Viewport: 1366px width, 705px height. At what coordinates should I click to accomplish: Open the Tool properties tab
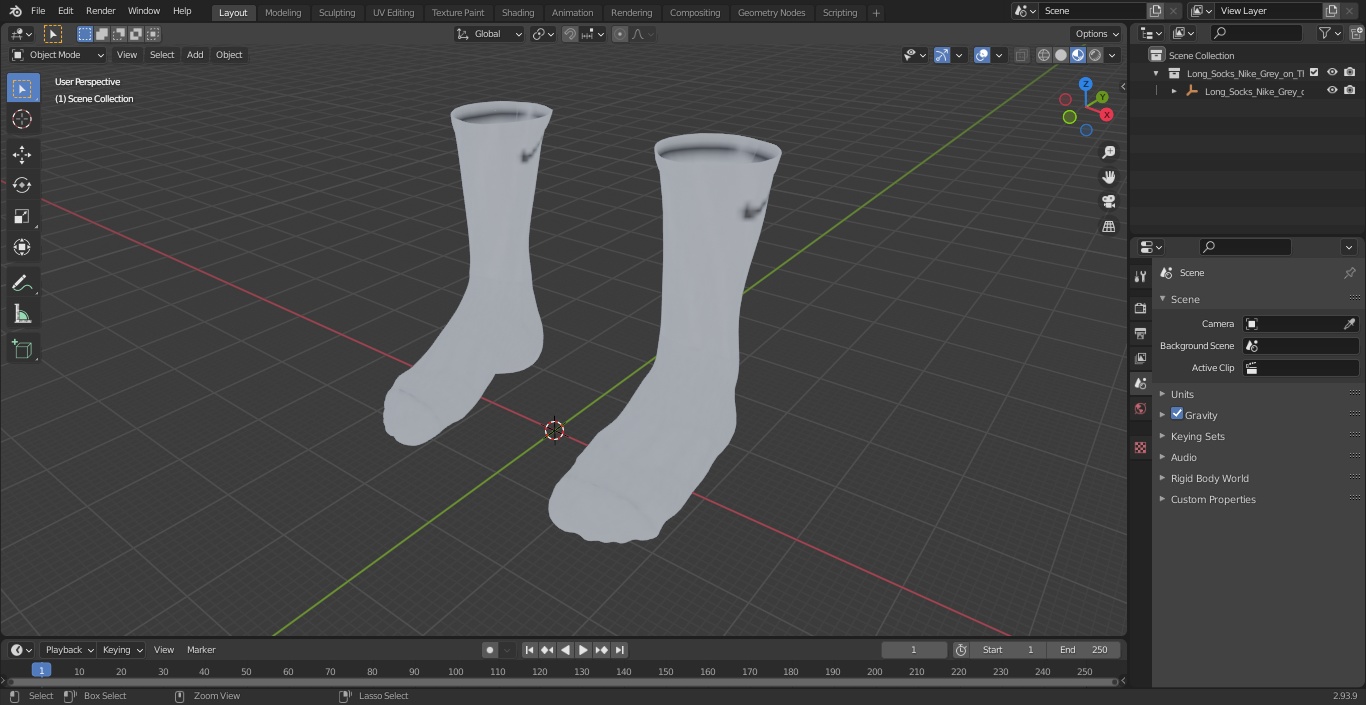(1140, 277)
